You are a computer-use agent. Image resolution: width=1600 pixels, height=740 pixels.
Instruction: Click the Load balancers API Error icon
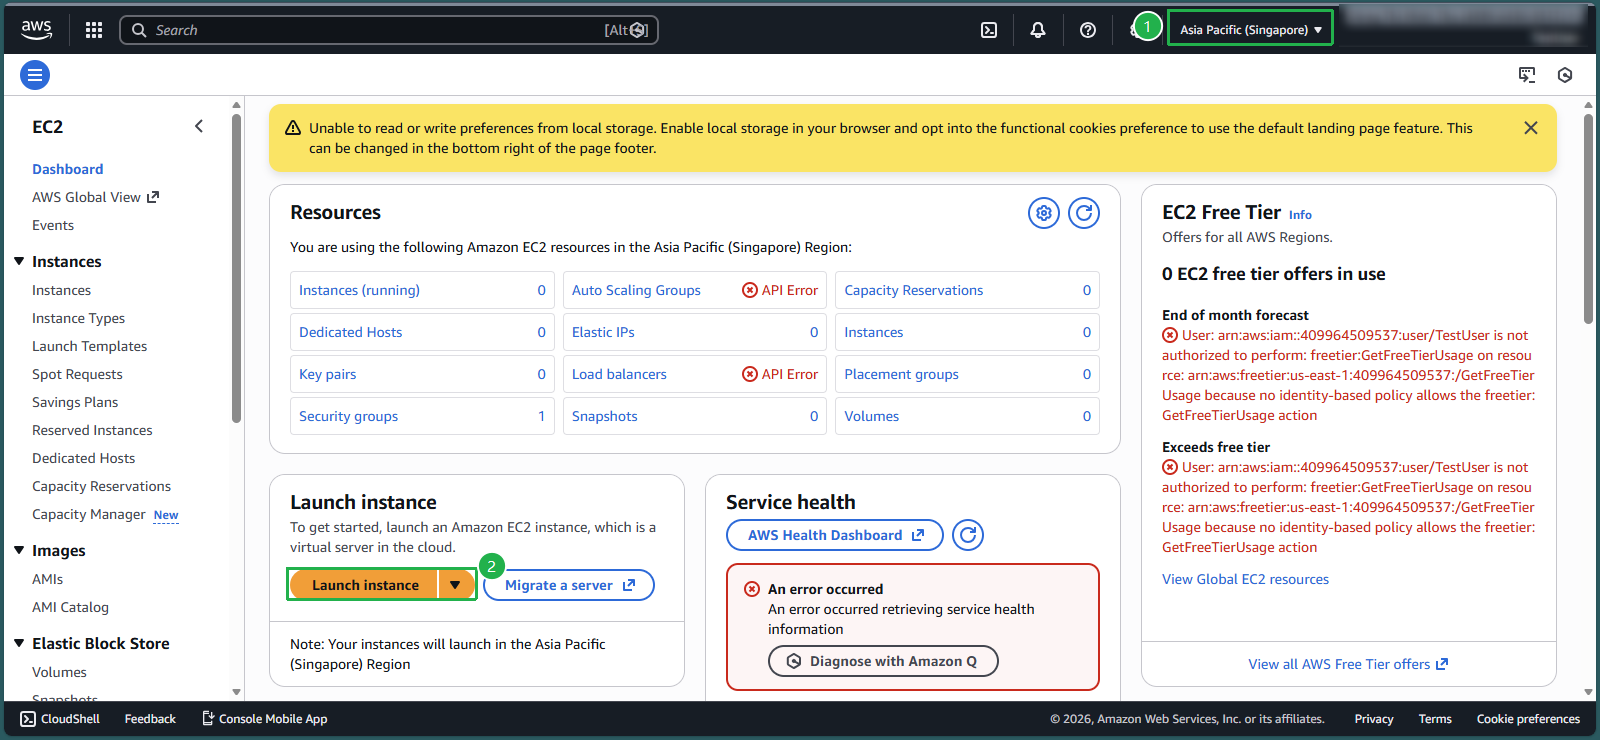pos(750,374)
